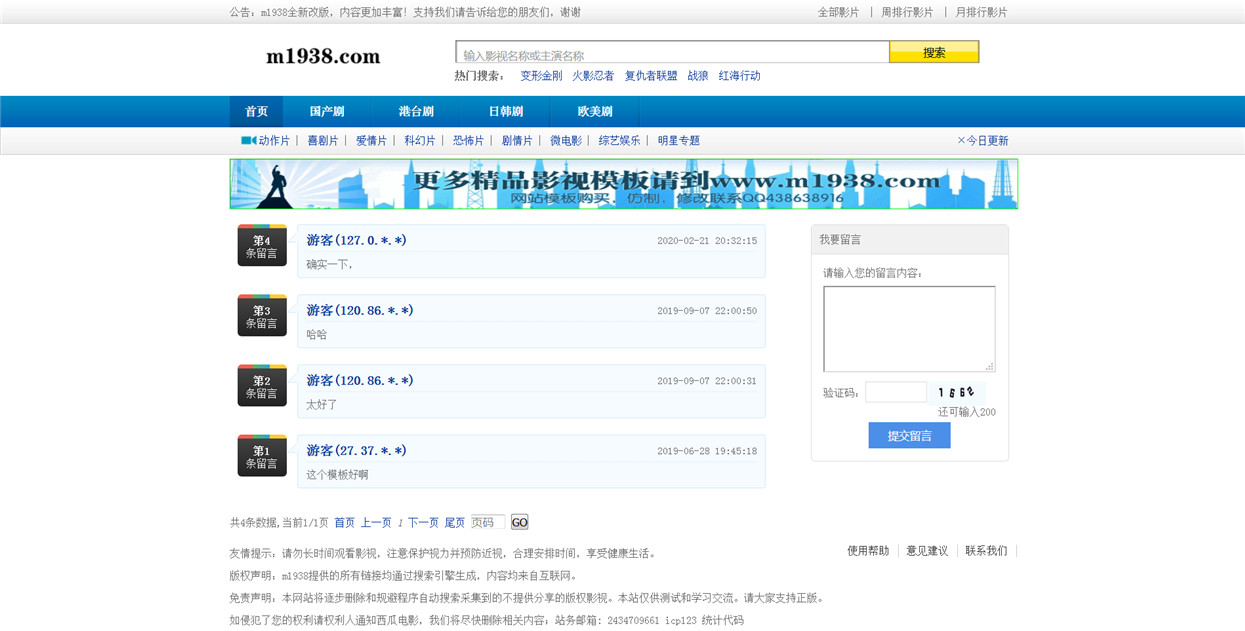This screenshot has width=1245, height=631.
Task: Select the 日韩剧 navigation tab
Action: (x=506, y=112)
